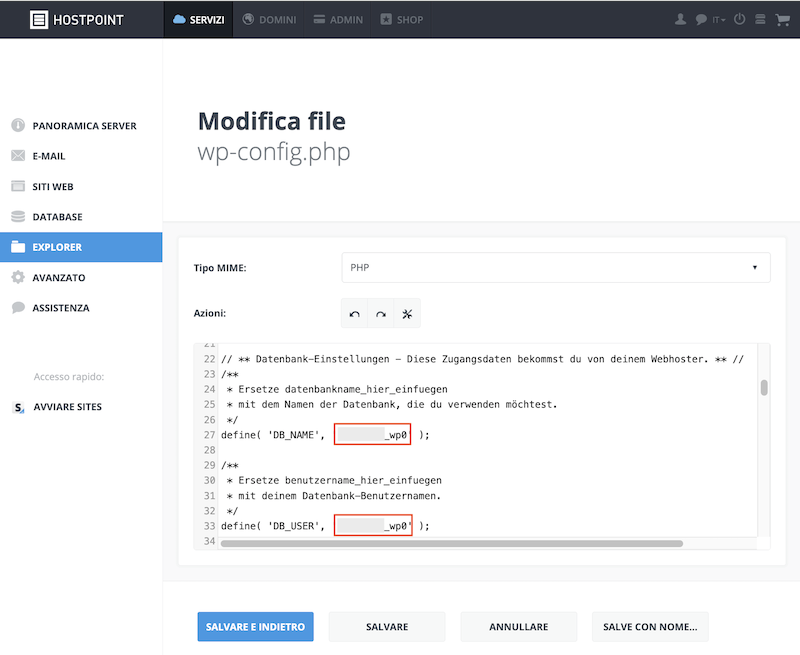This screenshot has width=800, height=655.
Task: Click the DB_NAME define line in editor
Action: pos(326,435)
